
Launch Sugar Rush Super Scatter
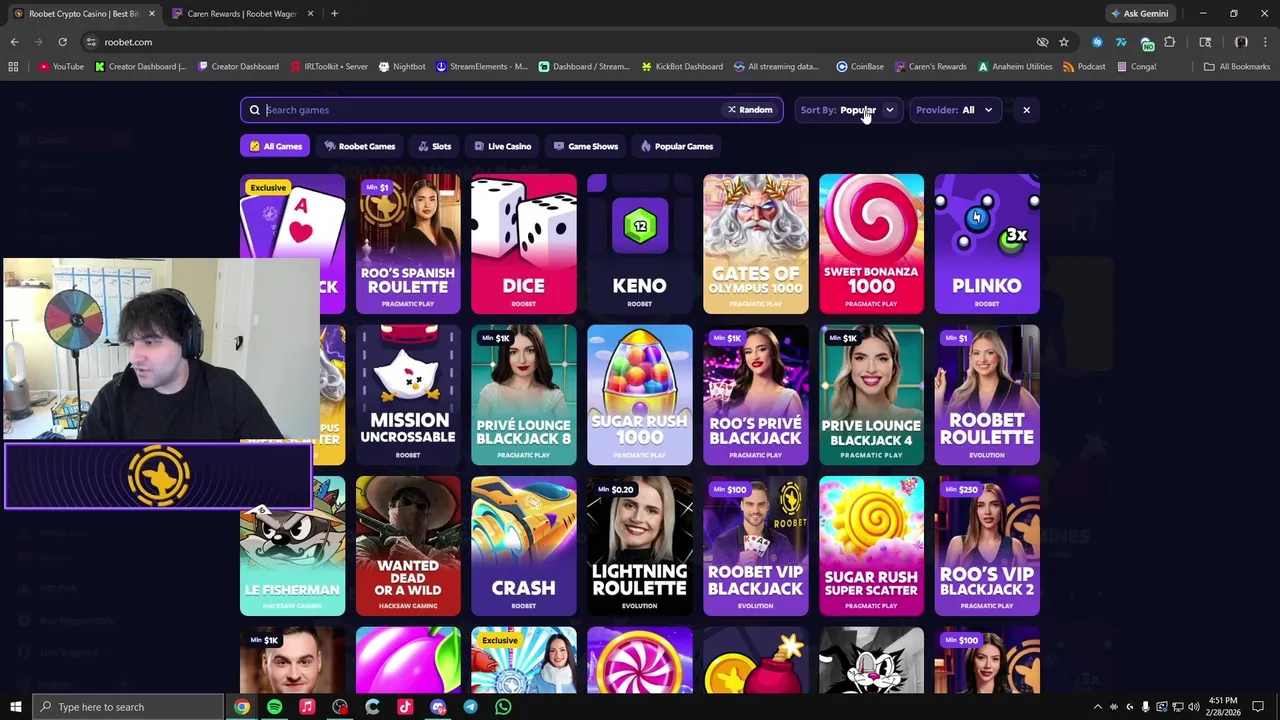(x=871, y=546)
